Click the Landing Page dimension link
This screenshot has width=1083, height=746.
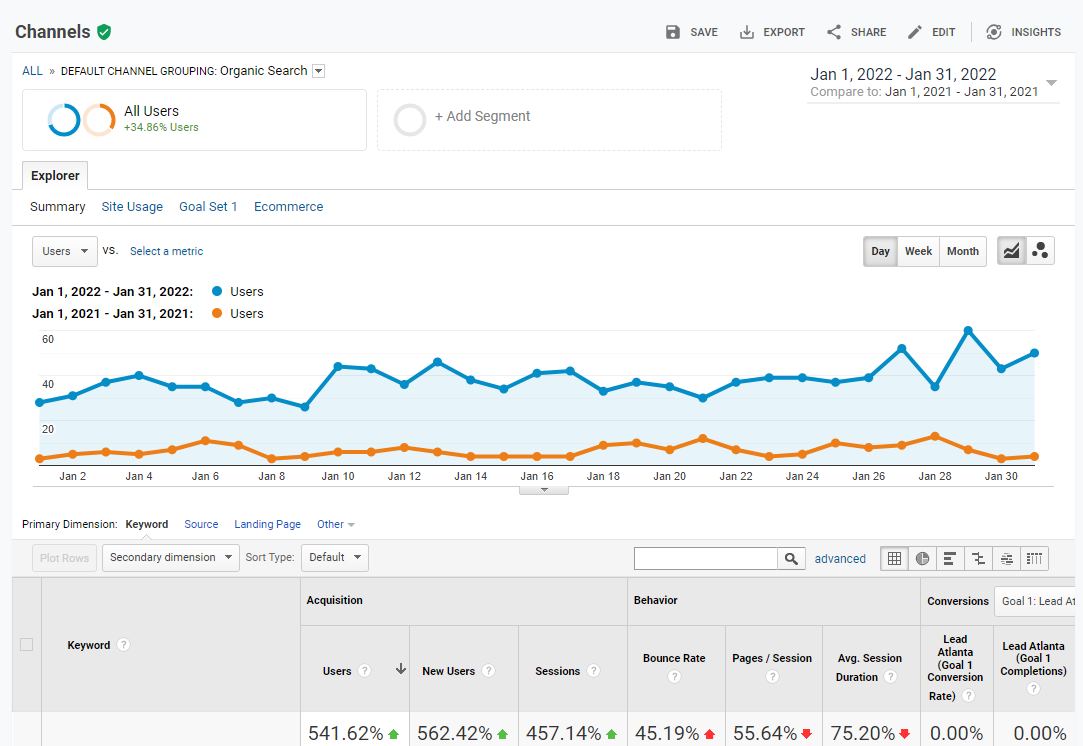267,524
